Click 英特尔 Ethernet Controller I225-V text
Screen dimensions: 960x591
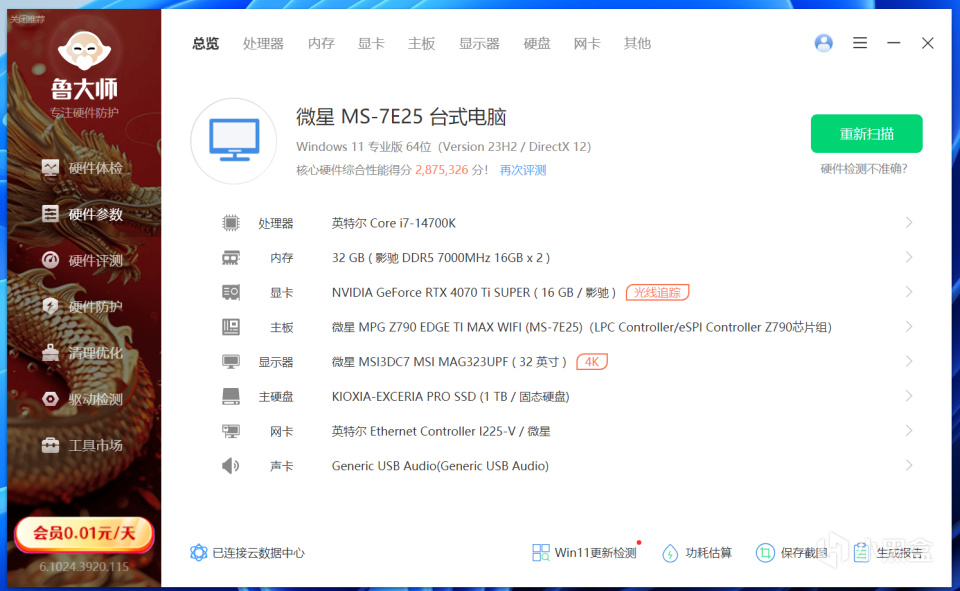(x=441, y=431)
